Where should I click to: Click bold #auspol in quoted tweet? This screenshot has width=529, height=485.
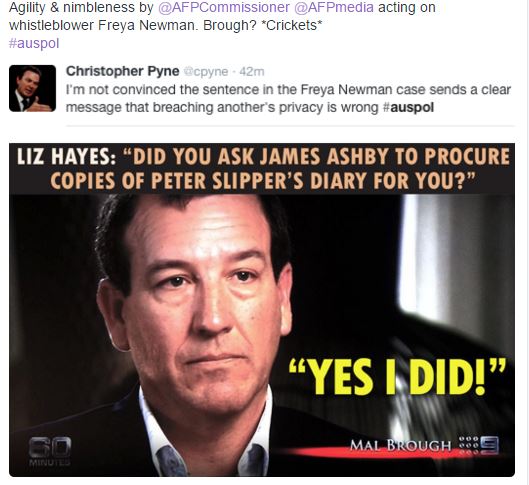coord(408,108)
